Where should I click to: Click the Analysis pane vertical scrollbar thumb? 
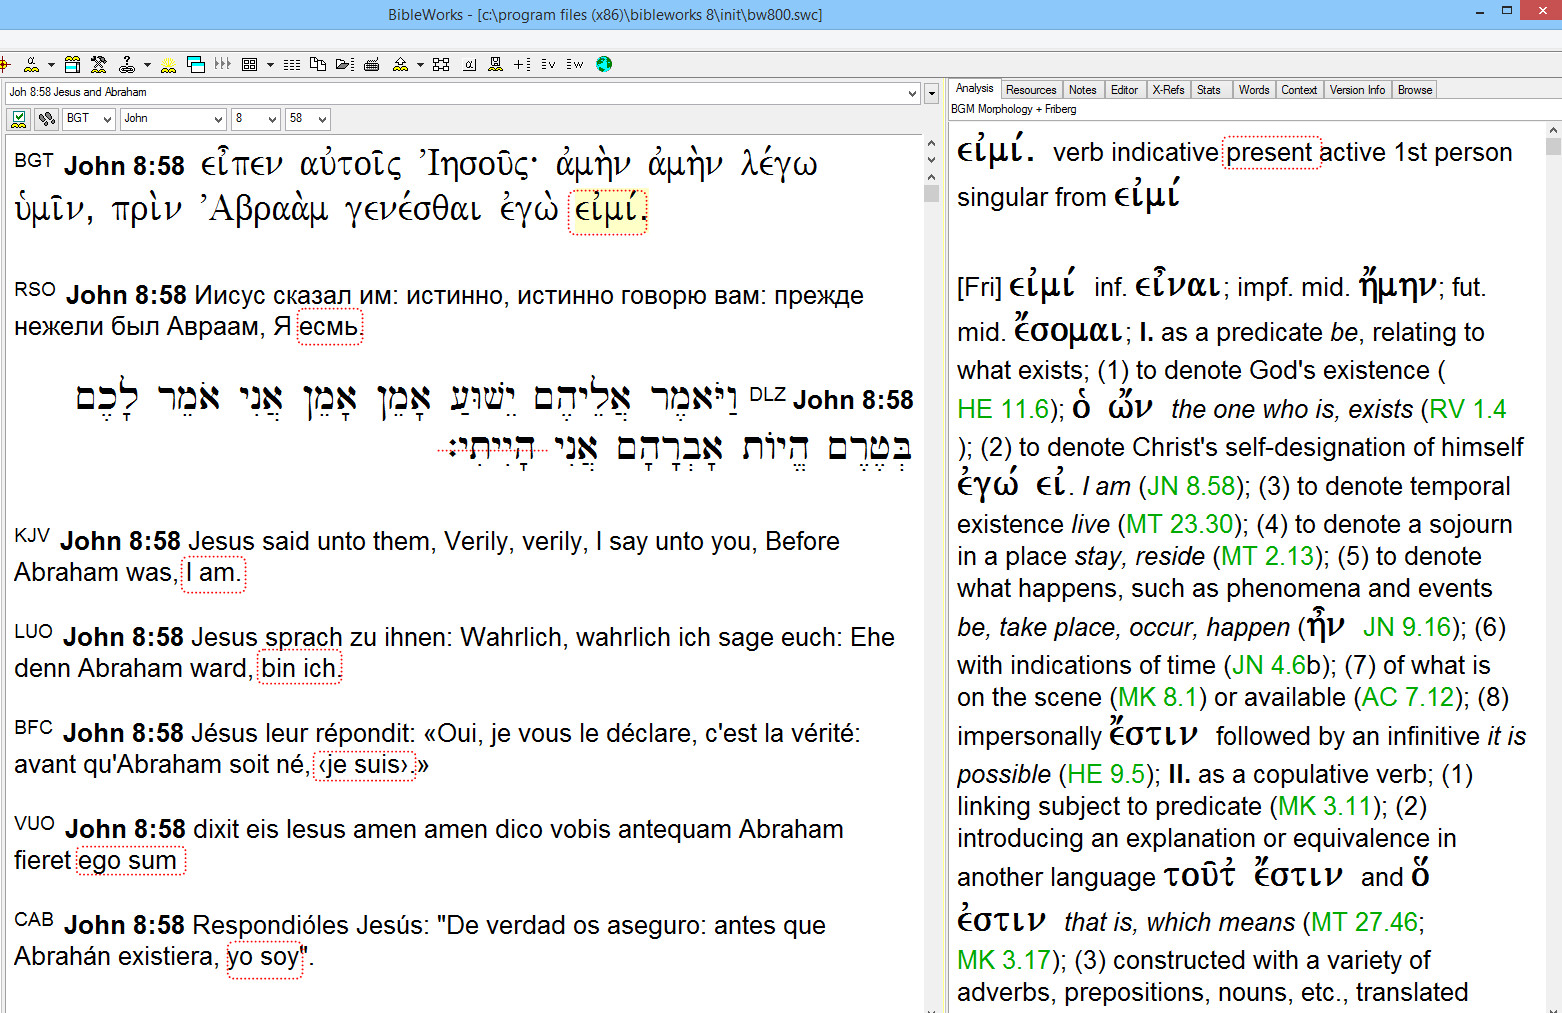click(x=1553, y=146)
